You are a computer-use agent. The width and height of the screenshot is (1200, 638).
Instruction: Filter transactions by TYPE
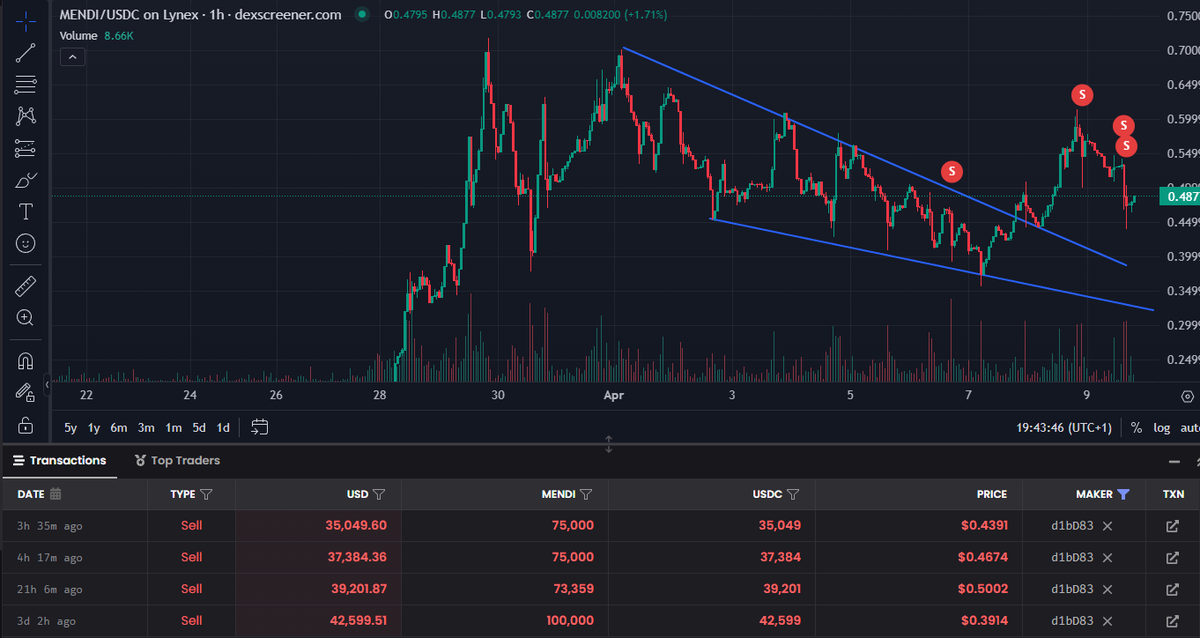click(x=206, y=494)
